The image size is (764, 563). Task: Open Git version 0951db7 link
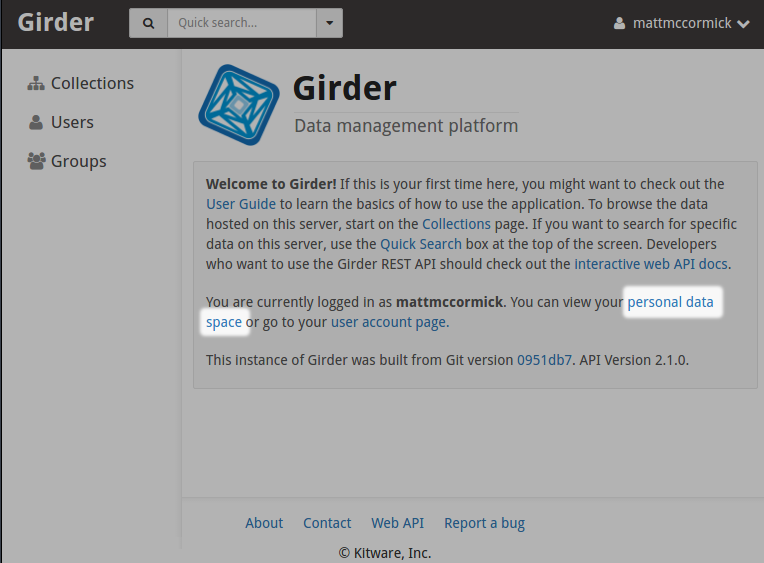544,360
